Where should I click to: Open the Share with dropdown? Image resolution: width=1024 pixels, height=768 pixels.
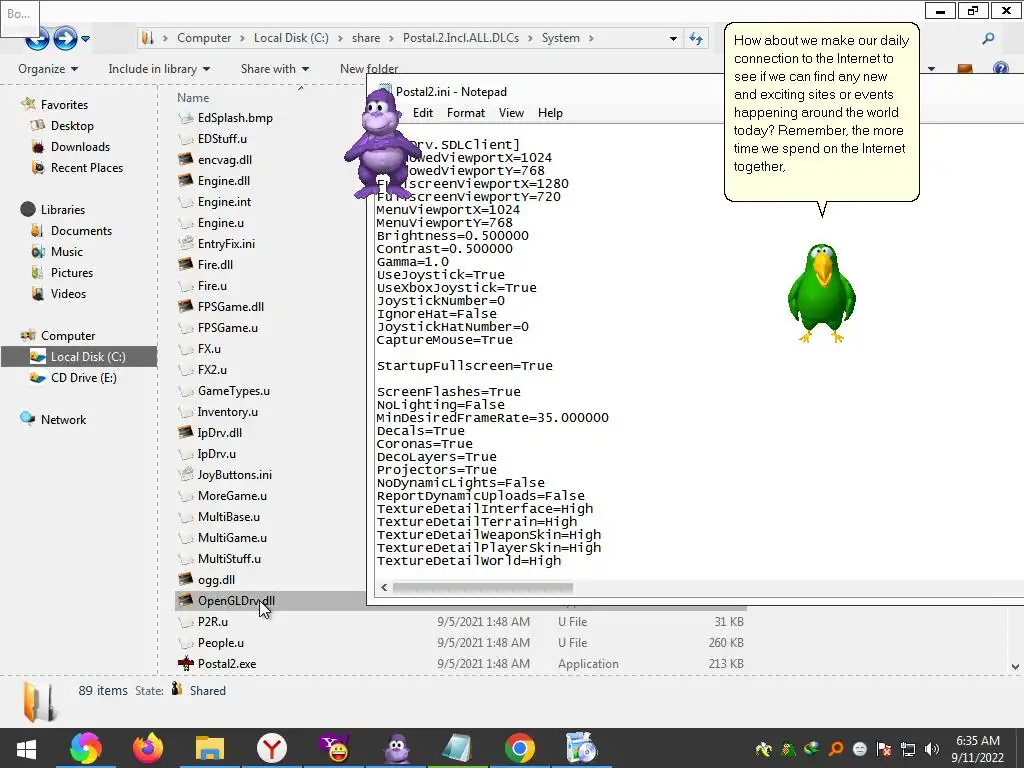(274, 69)
